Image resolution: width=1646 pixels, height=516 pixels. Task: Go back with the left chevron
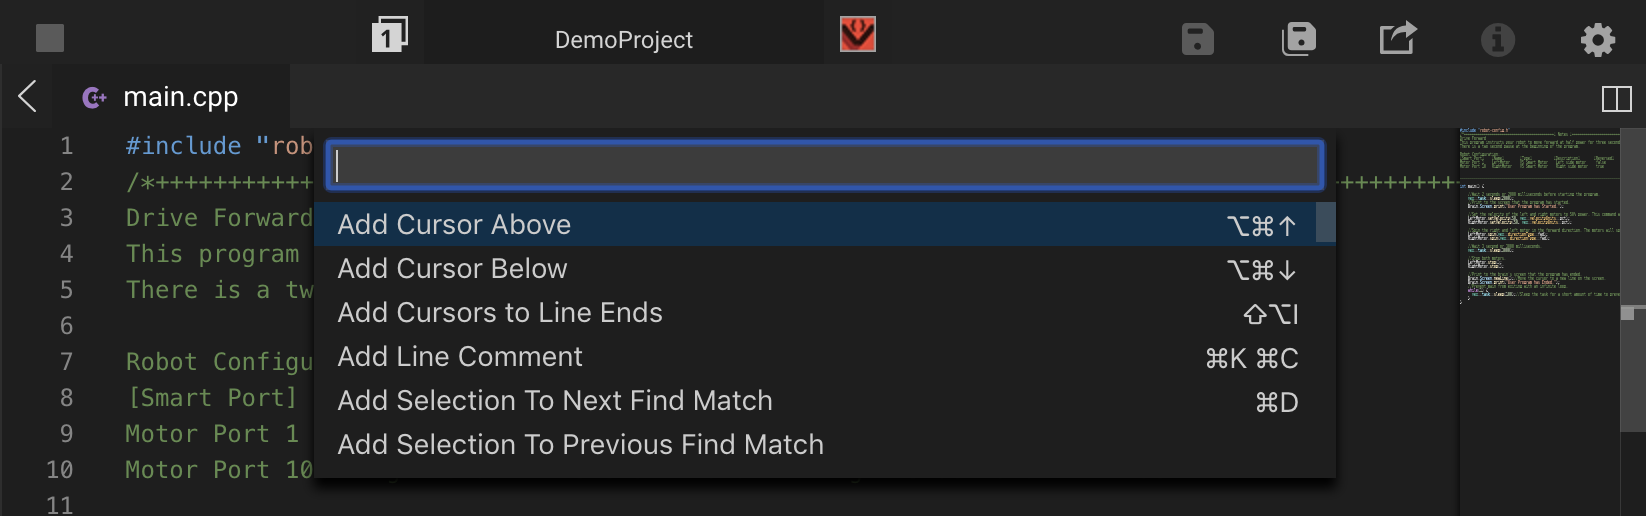(x=28, y=97)
